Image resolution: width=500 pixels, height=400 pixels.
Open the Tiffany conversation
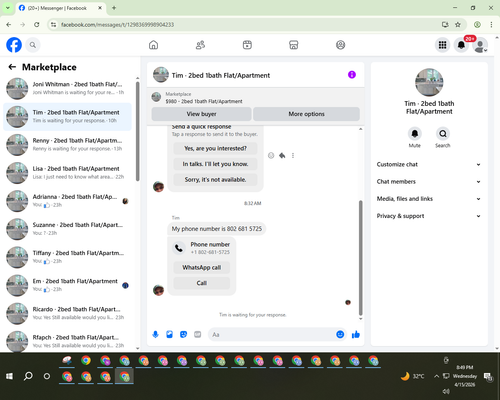pyautogui.click(x=67, y=257)
